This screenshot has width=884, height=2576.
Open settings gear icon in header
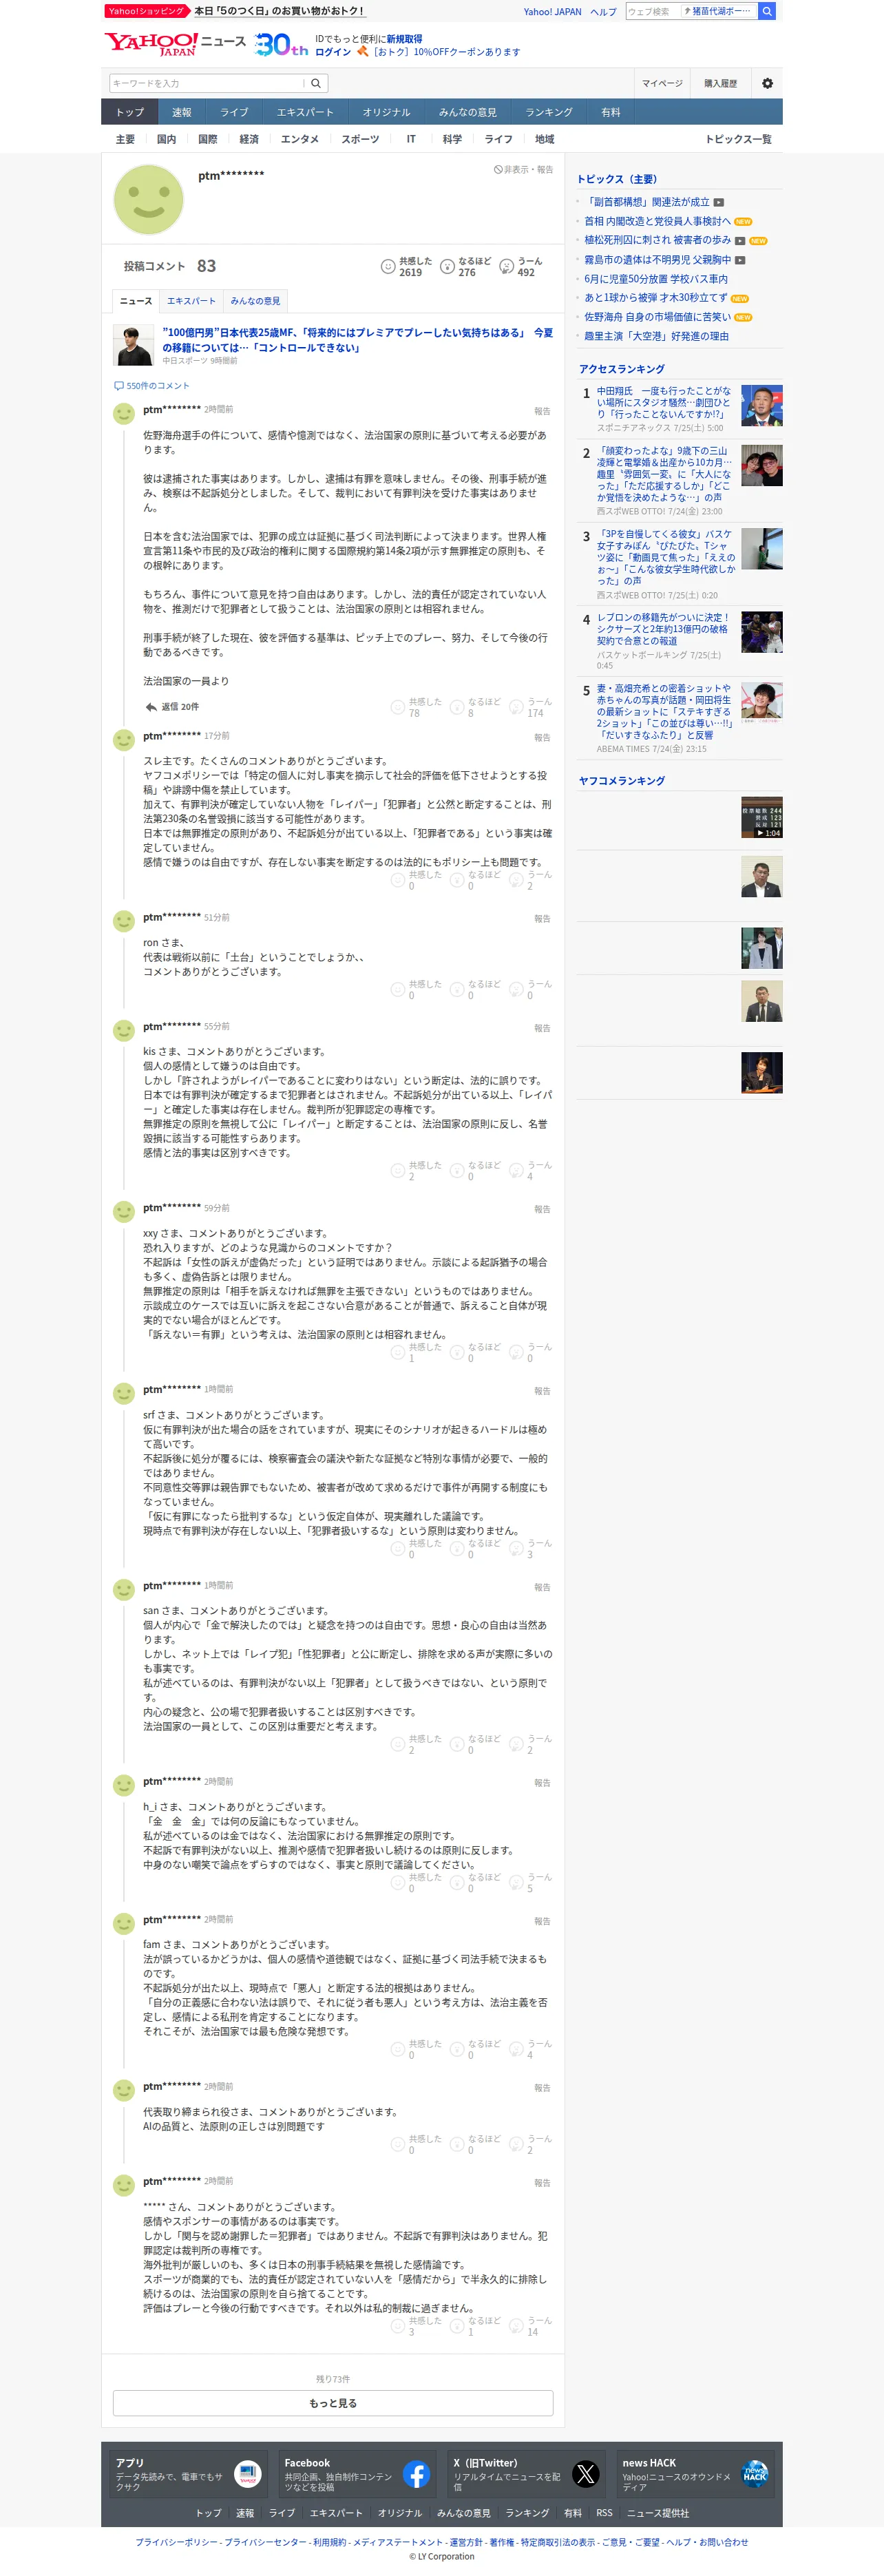(x=767, y=83)
